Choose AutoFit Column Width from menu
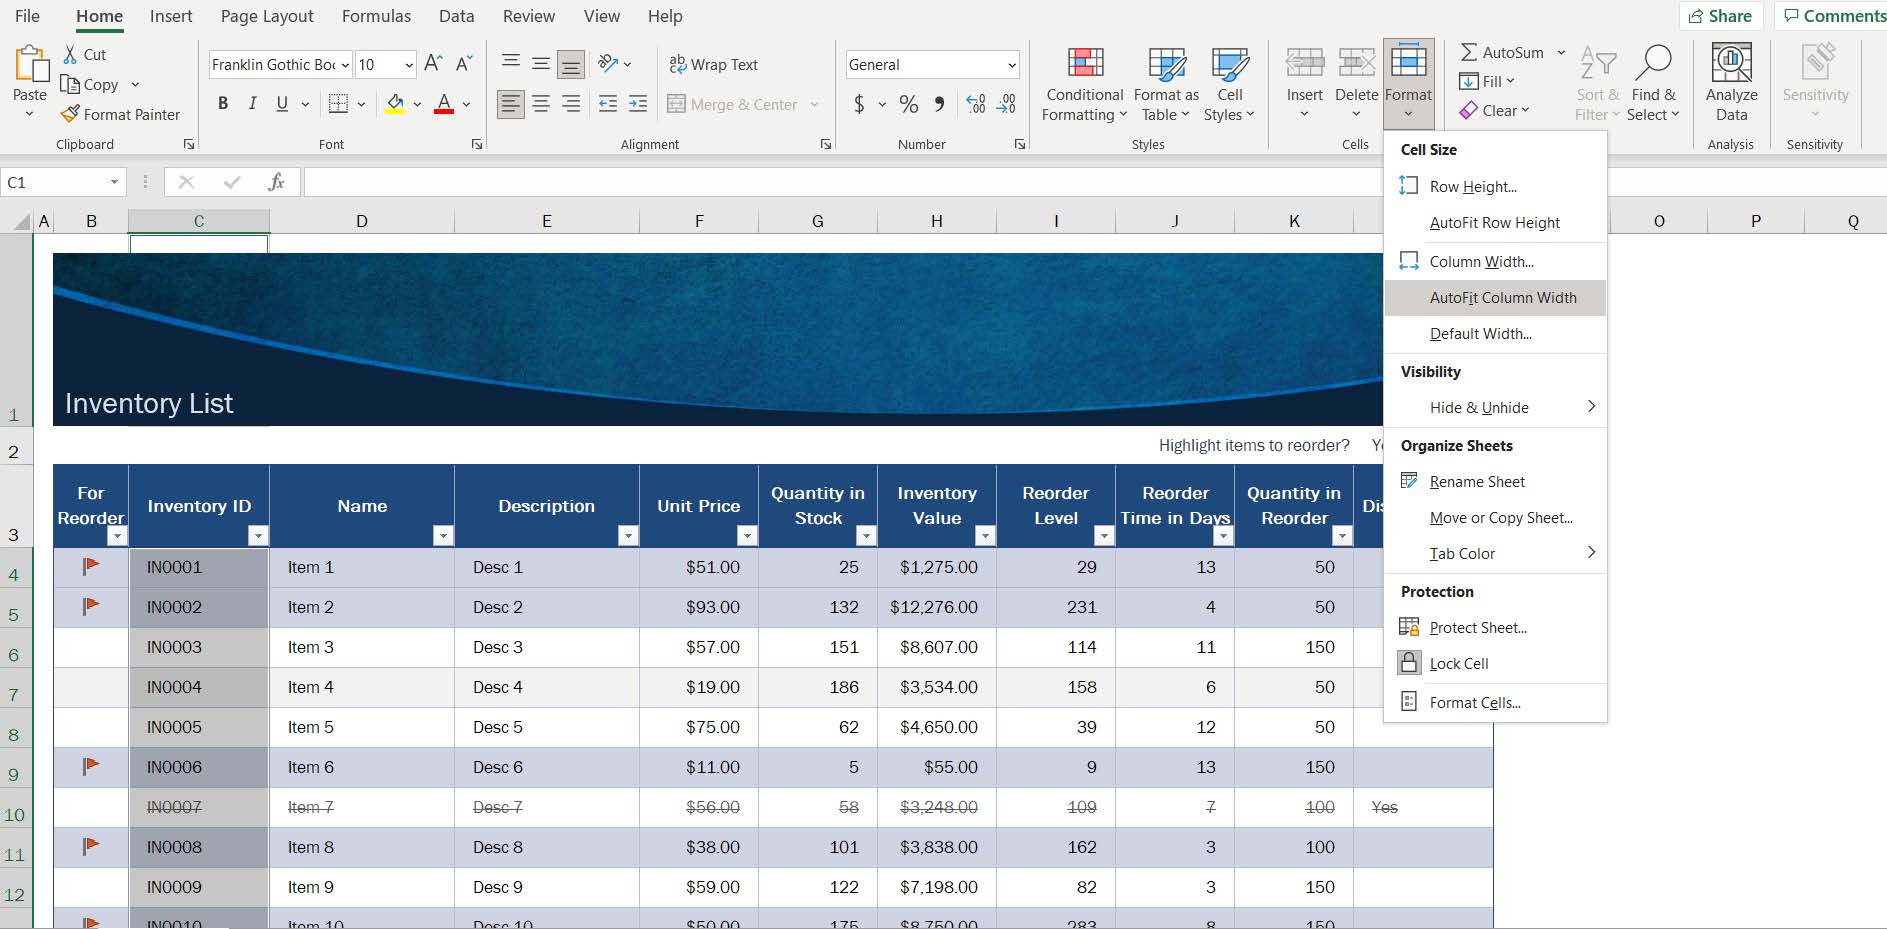 pyautogui.click(x=1502, y=298)
